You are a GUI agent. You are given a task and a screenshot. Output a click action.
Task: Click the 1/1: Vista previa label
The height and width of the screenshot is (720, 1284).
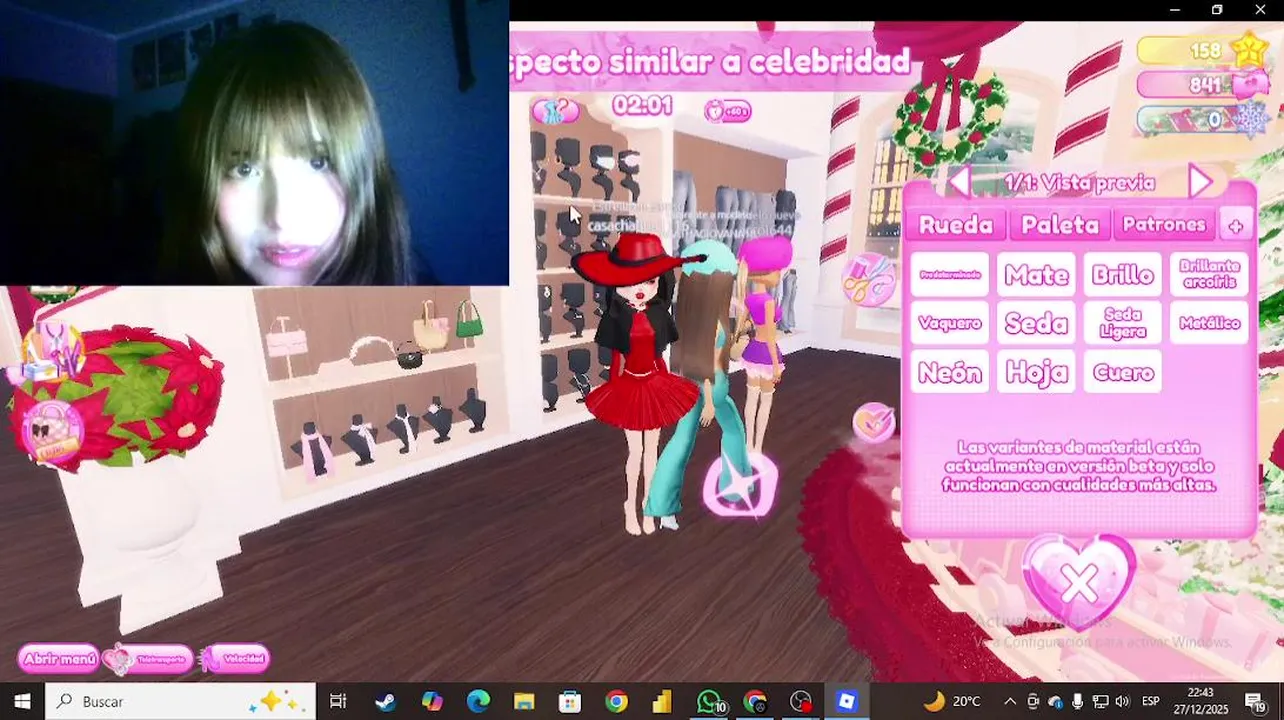pos(1079,183)
